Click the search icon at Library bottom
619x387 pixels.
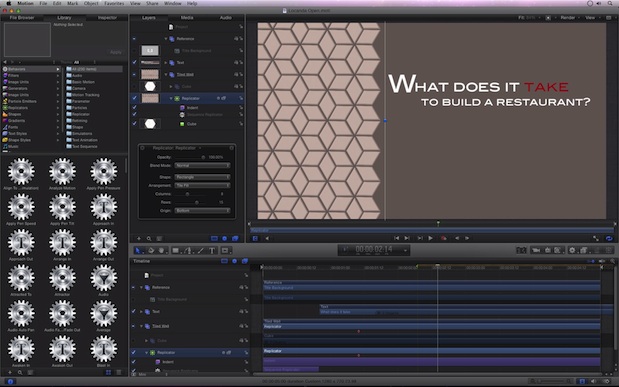click(x=20, y=372)
